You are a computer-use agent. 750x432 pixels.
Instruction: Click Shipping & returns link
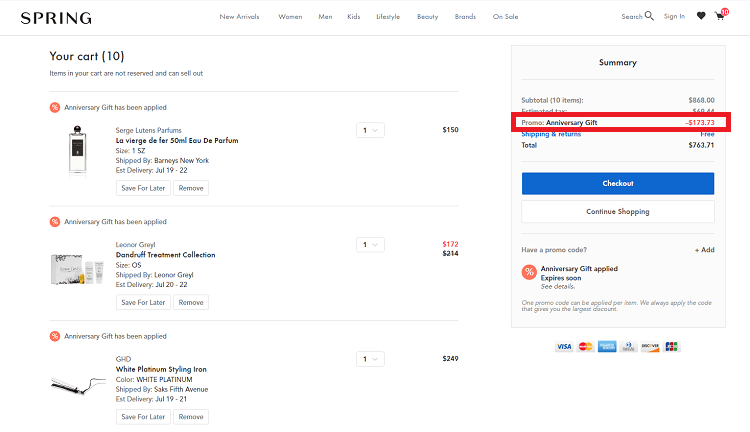551,134
